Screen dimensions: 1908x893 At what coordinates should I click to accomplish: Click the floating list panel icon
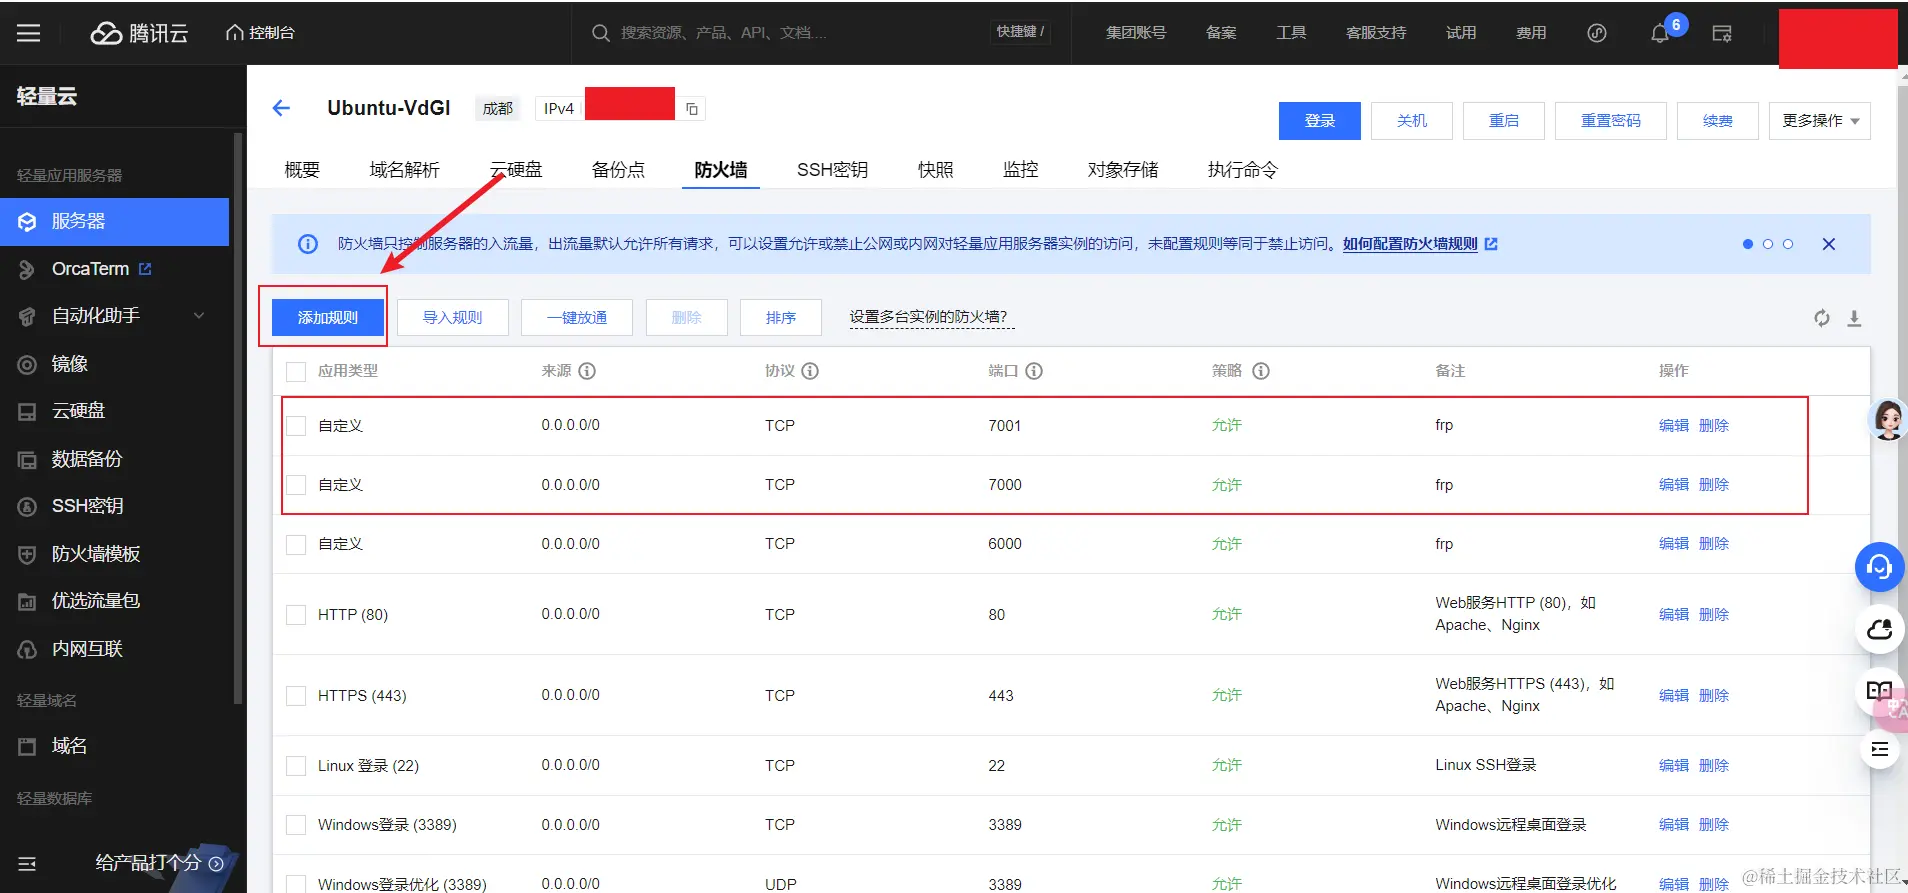click(1880, 749)
